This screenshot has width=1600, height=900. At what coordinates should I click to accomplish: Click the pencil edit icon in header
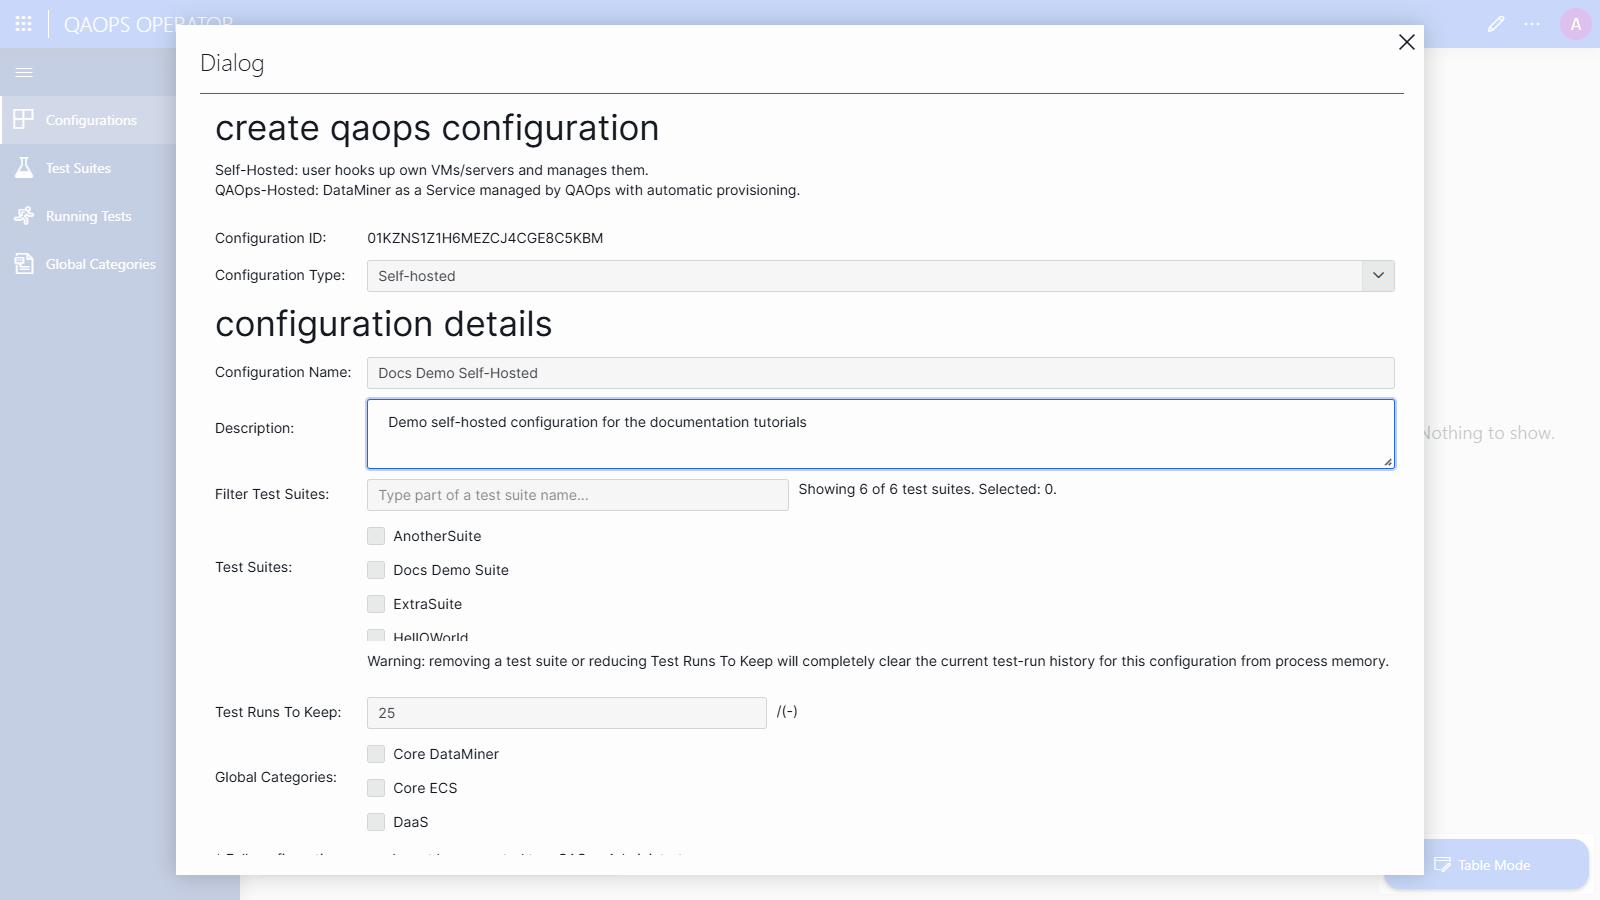1496,24
